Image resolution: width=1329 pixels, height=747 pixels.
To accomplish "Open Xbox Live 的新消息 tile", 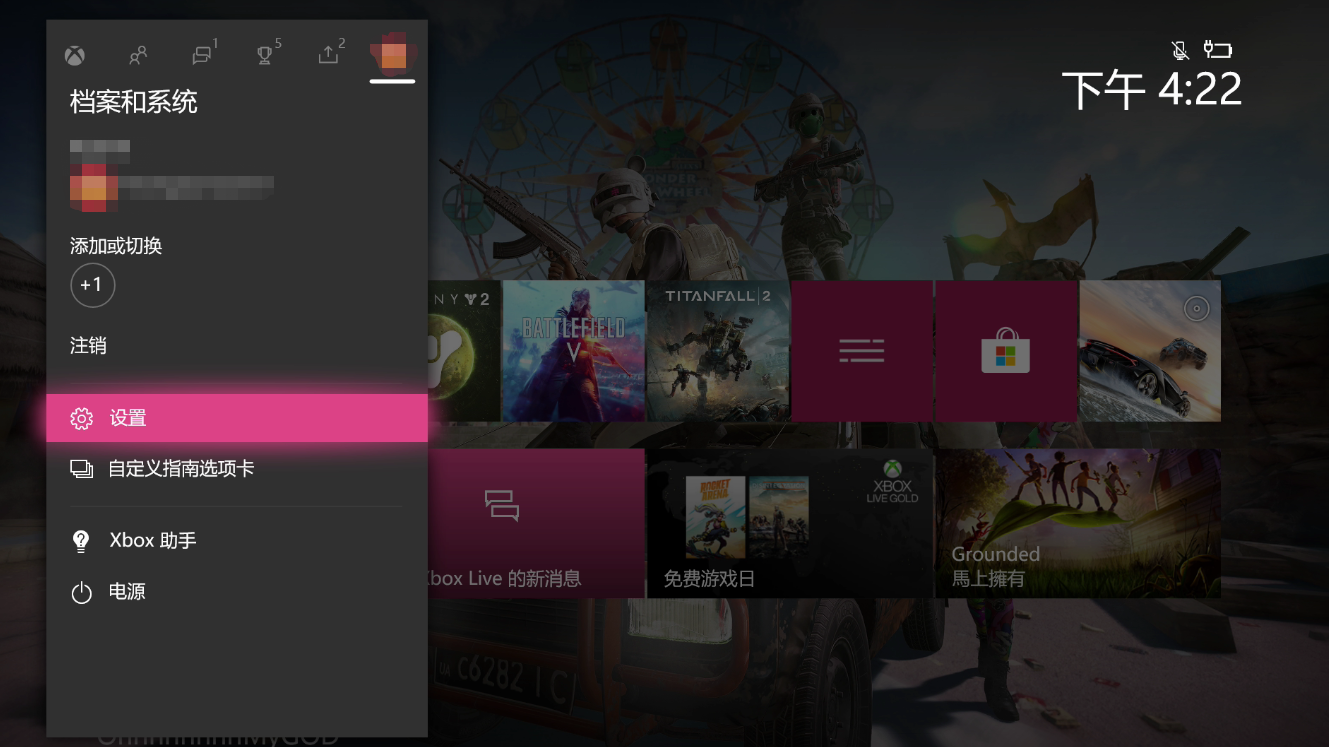I will pos(536,523).
